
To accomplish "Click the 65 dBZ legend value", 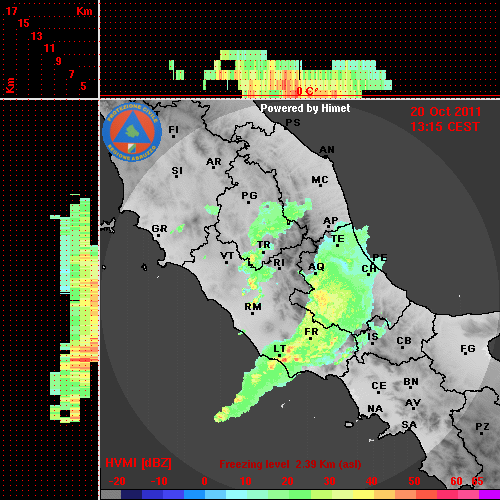I will tap(477, 481).
